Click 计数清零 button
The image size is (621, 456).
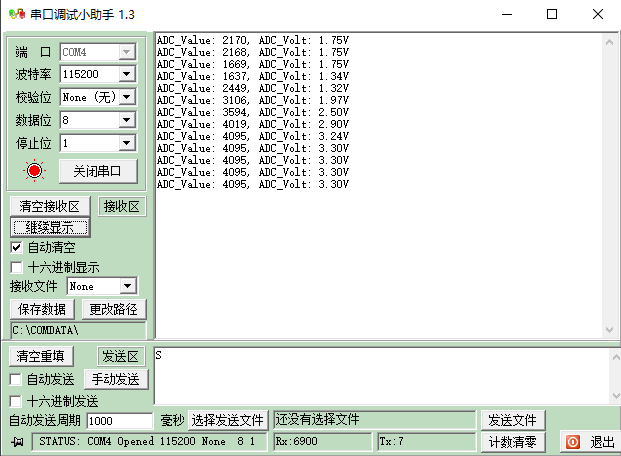click(513, 442)
